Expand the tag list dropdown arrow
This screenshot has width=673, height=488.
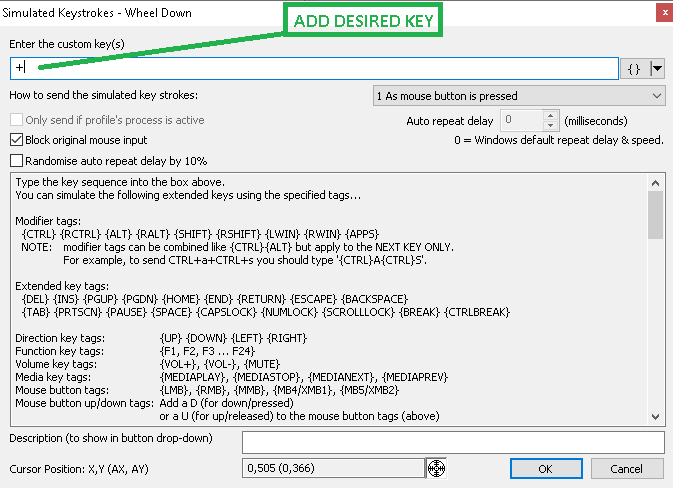pos(657,69)
